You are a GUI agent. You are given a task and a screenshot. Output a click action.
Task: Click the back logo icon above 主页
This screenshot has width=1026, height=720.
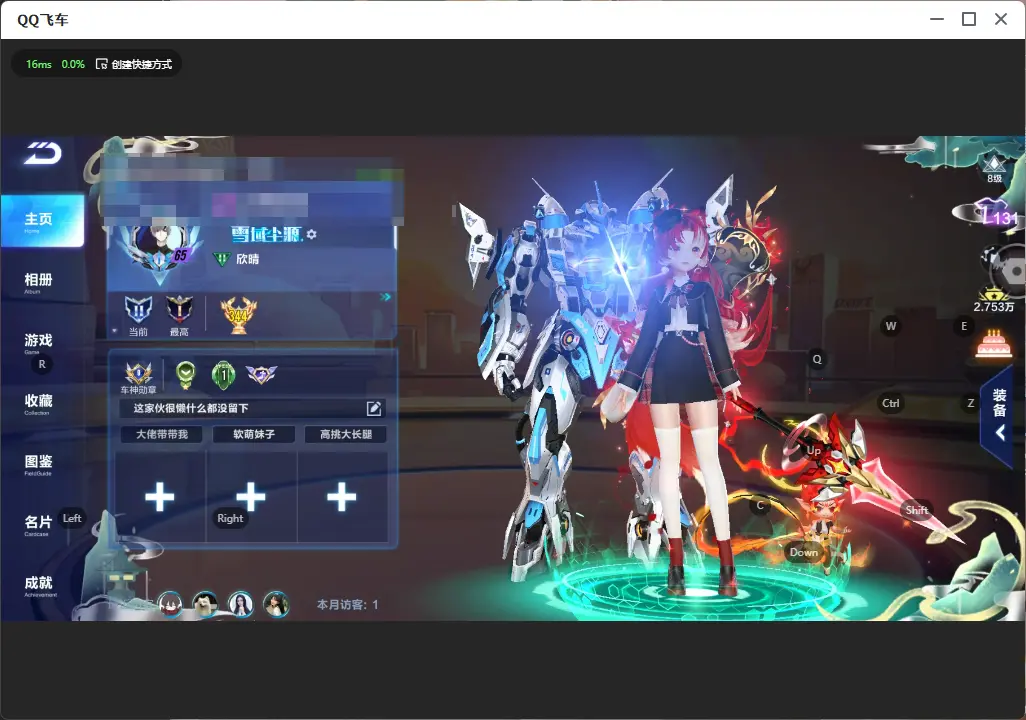43,153
